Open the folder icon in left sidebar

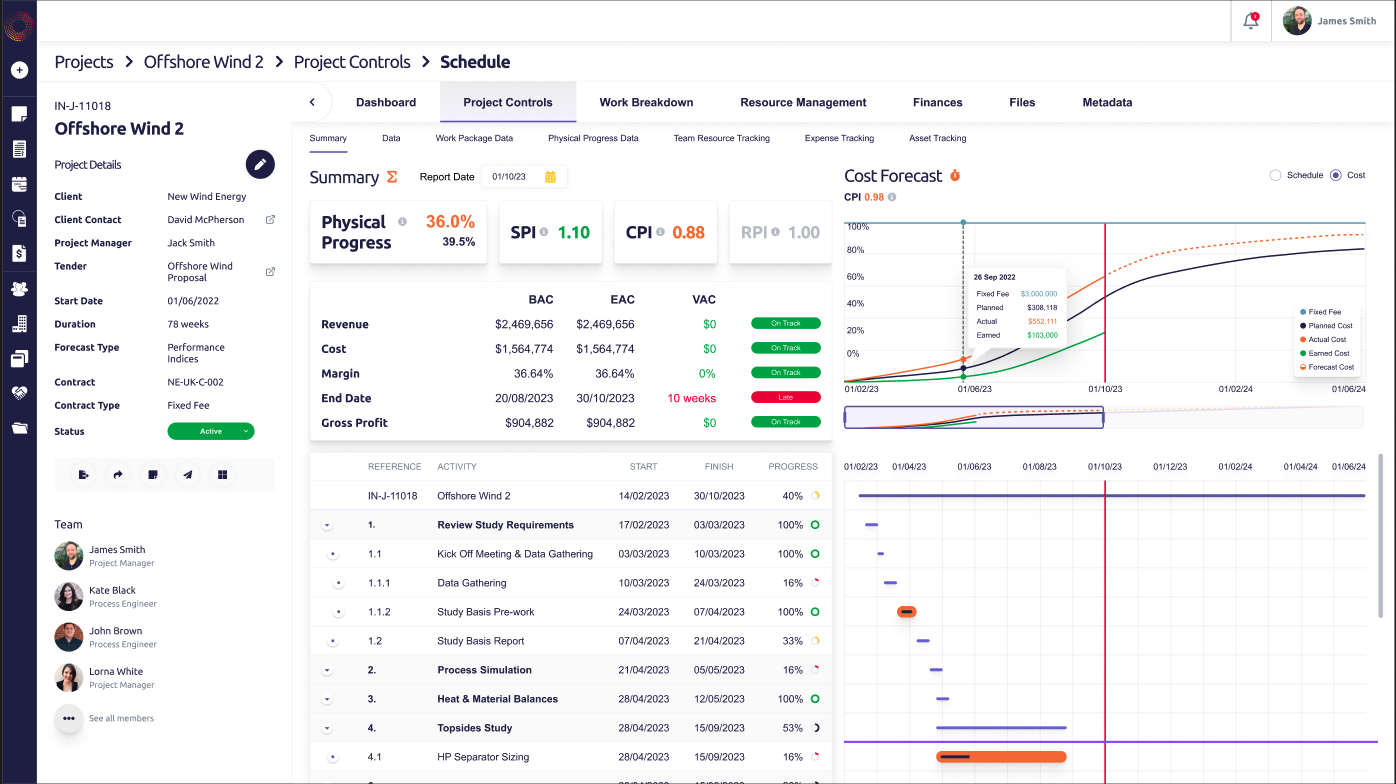tap(19, 428)
